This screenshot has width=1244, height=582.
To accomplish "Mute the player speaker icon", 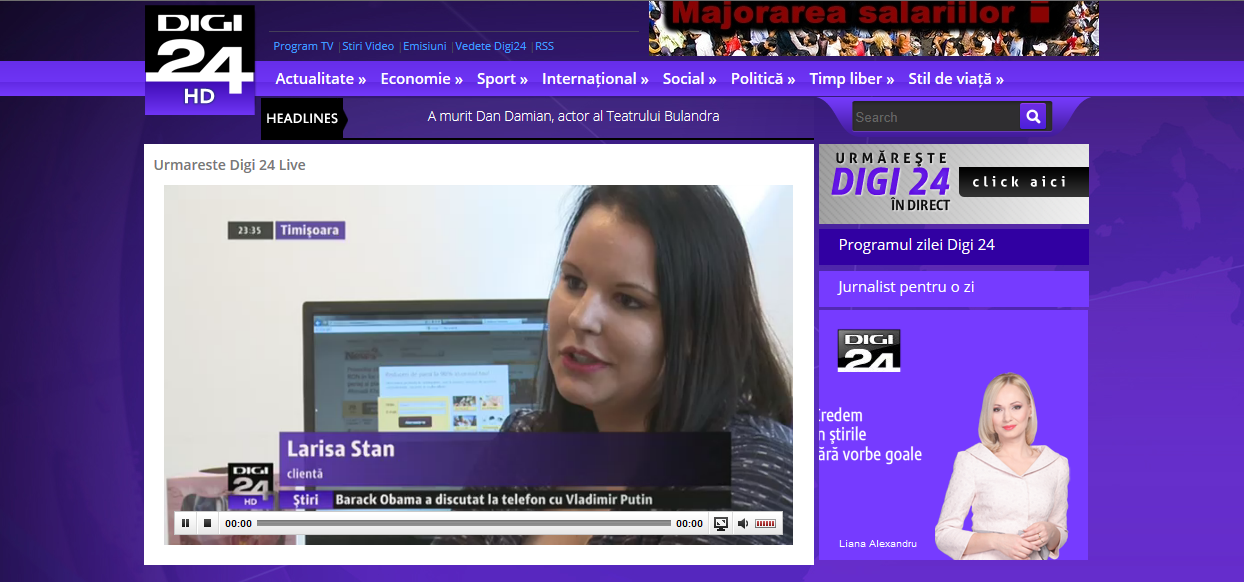I will pos(743,522).
